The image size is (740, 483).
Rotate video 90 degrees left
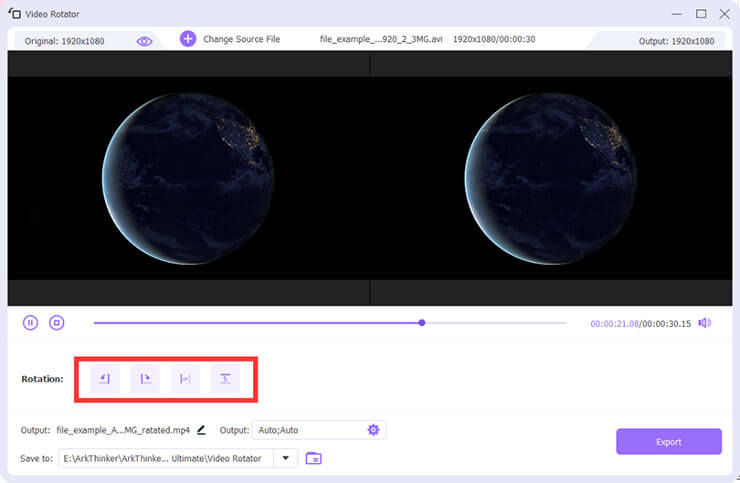point(105,378)
